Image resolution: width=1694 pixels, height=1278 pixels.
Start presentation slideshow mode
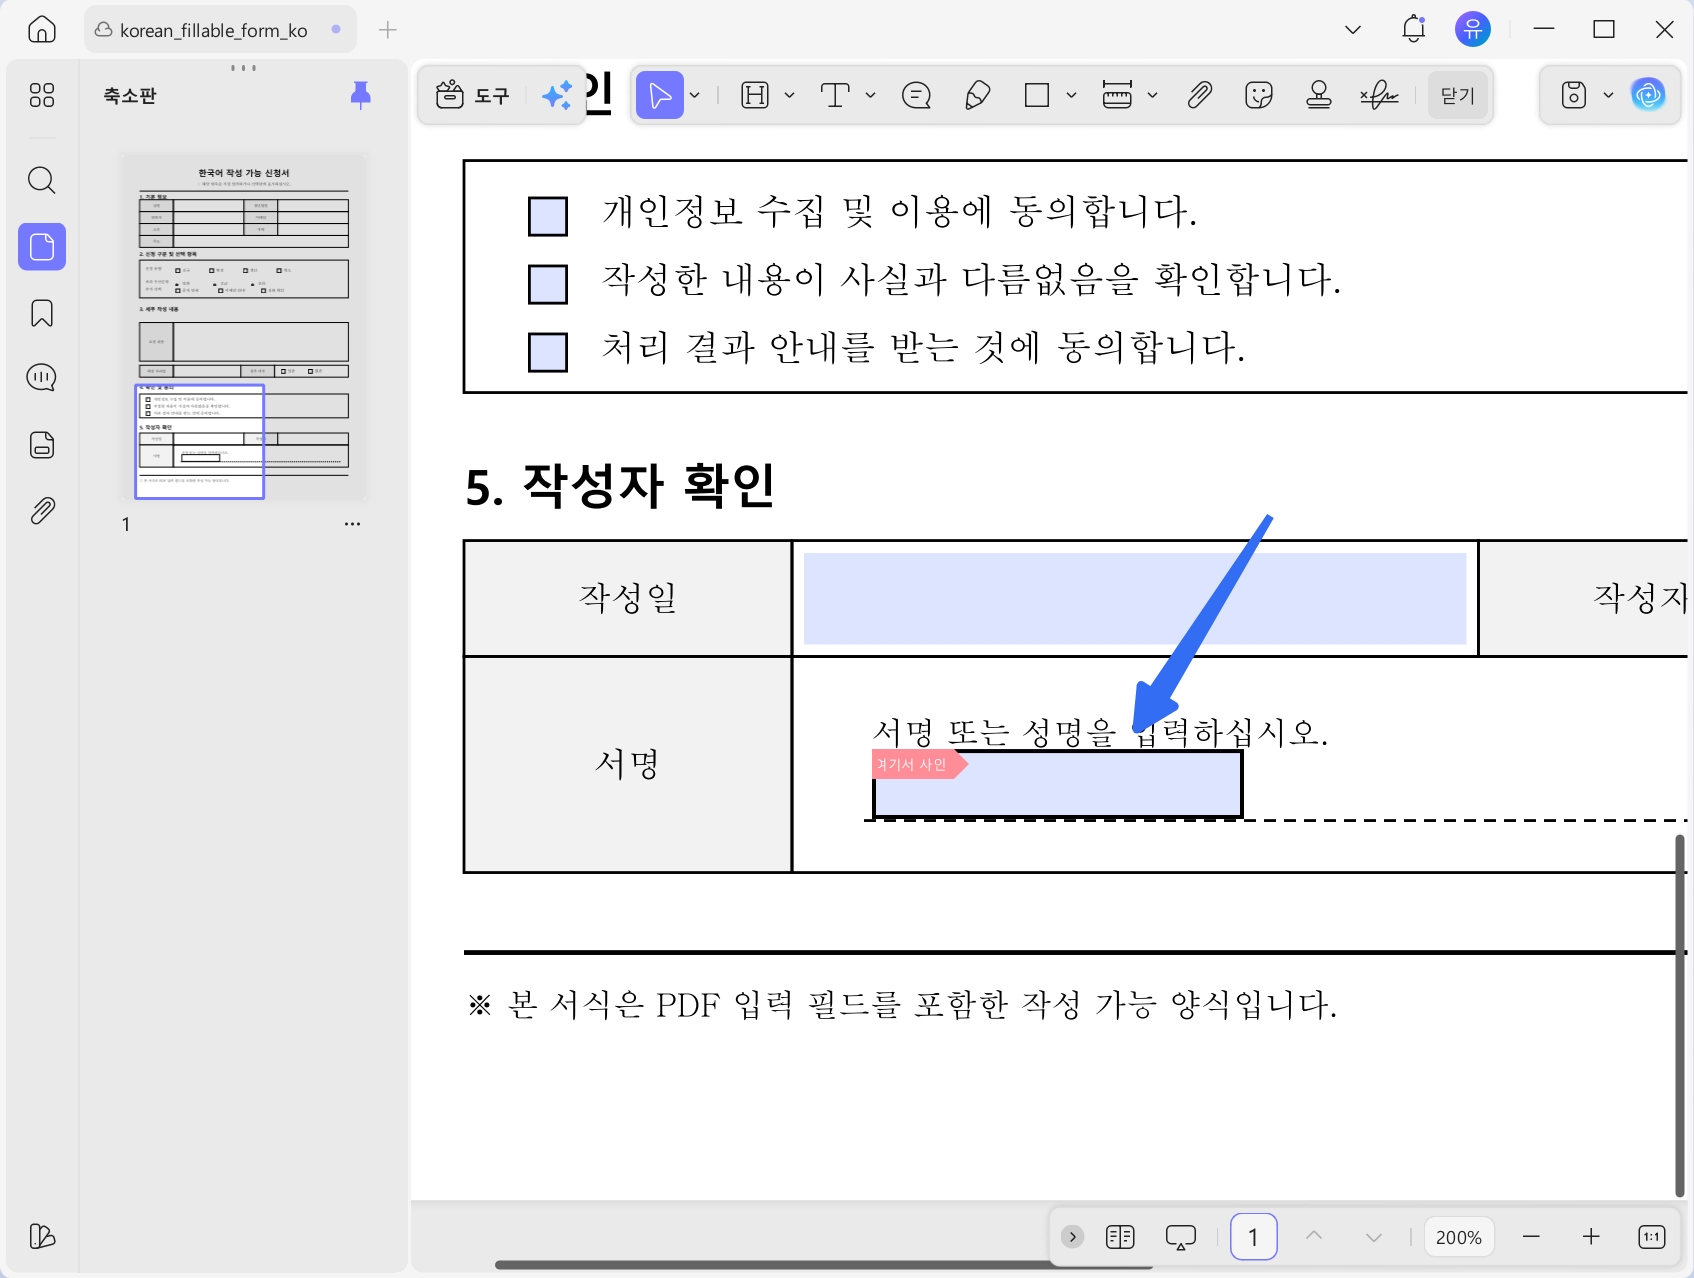point(1181,1237)
